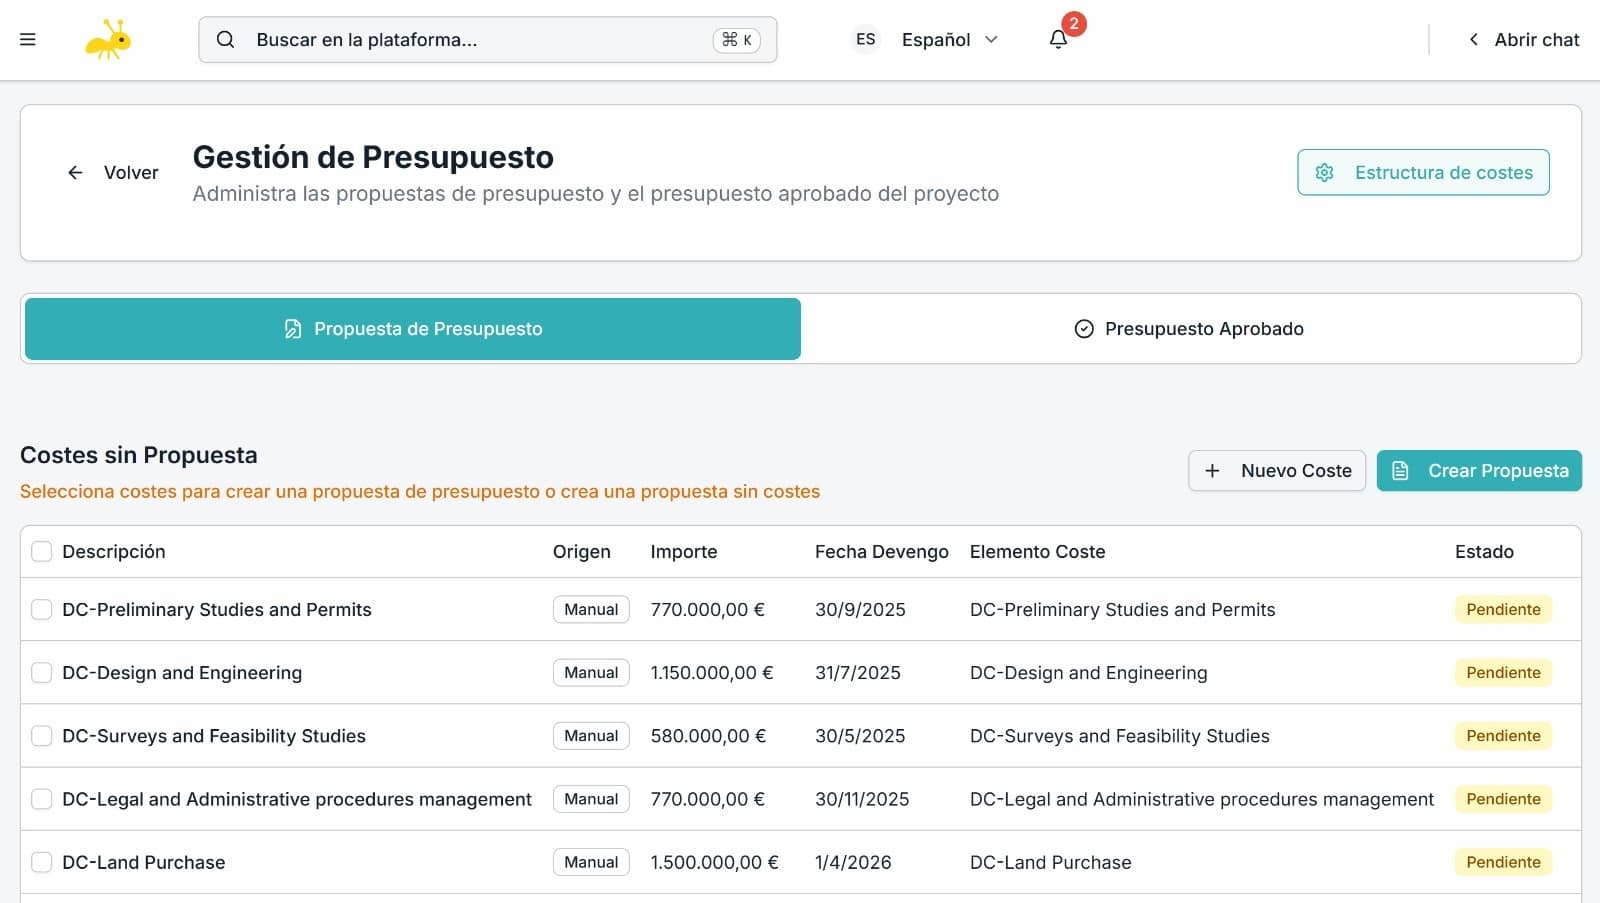Screen dimensions: 1600x903
Task: Click the plus icon in Nuevo Coste
Action: pos(1212,471)
